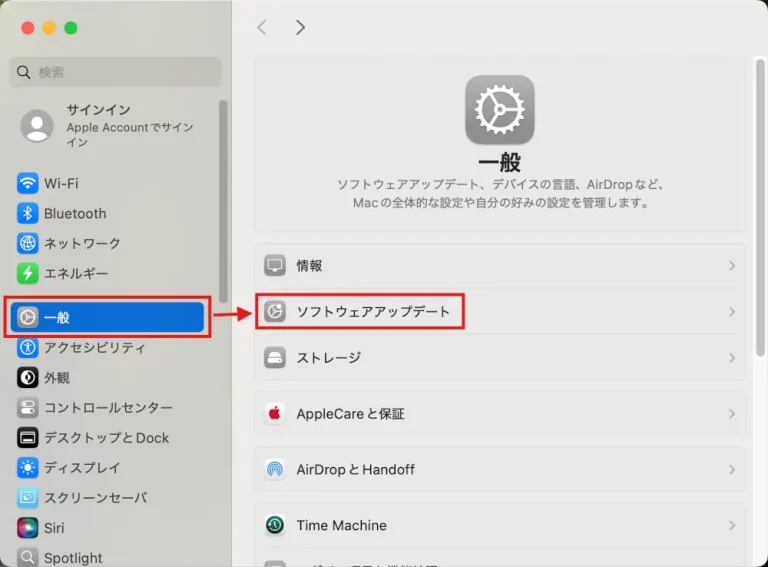Click the selected 一般 label text

click(x=57, y=317)
